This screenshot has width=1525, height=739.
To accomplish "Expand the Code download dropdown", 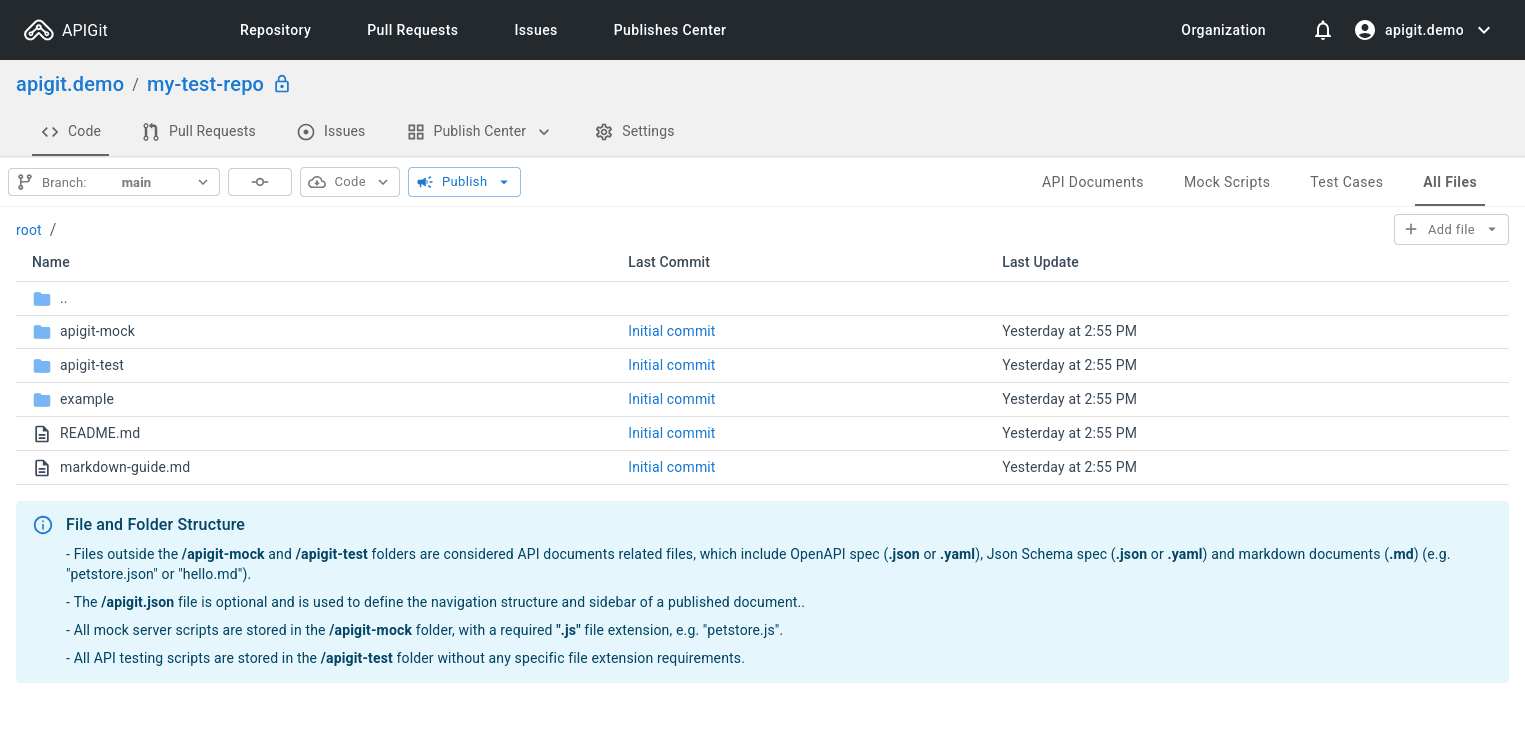I will [384, 182].
